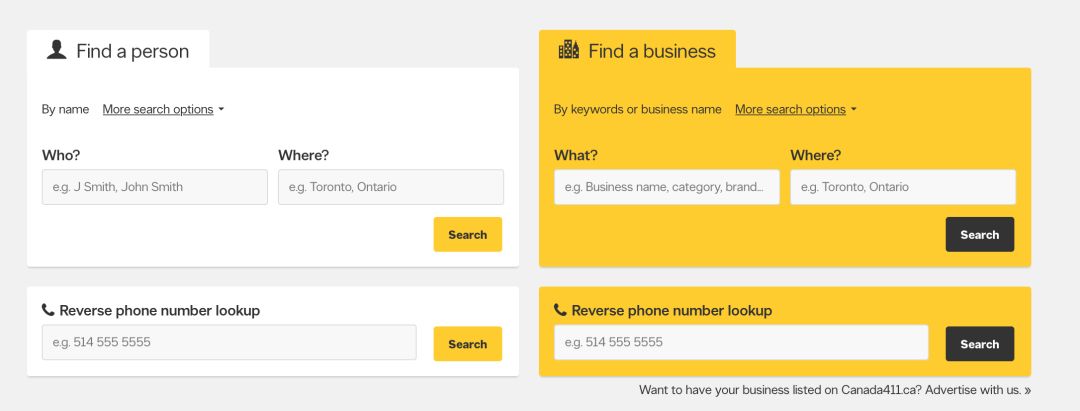1080x411 pixels.
Task: Expand More search options under Find a person
Action: tap(163, 109)
